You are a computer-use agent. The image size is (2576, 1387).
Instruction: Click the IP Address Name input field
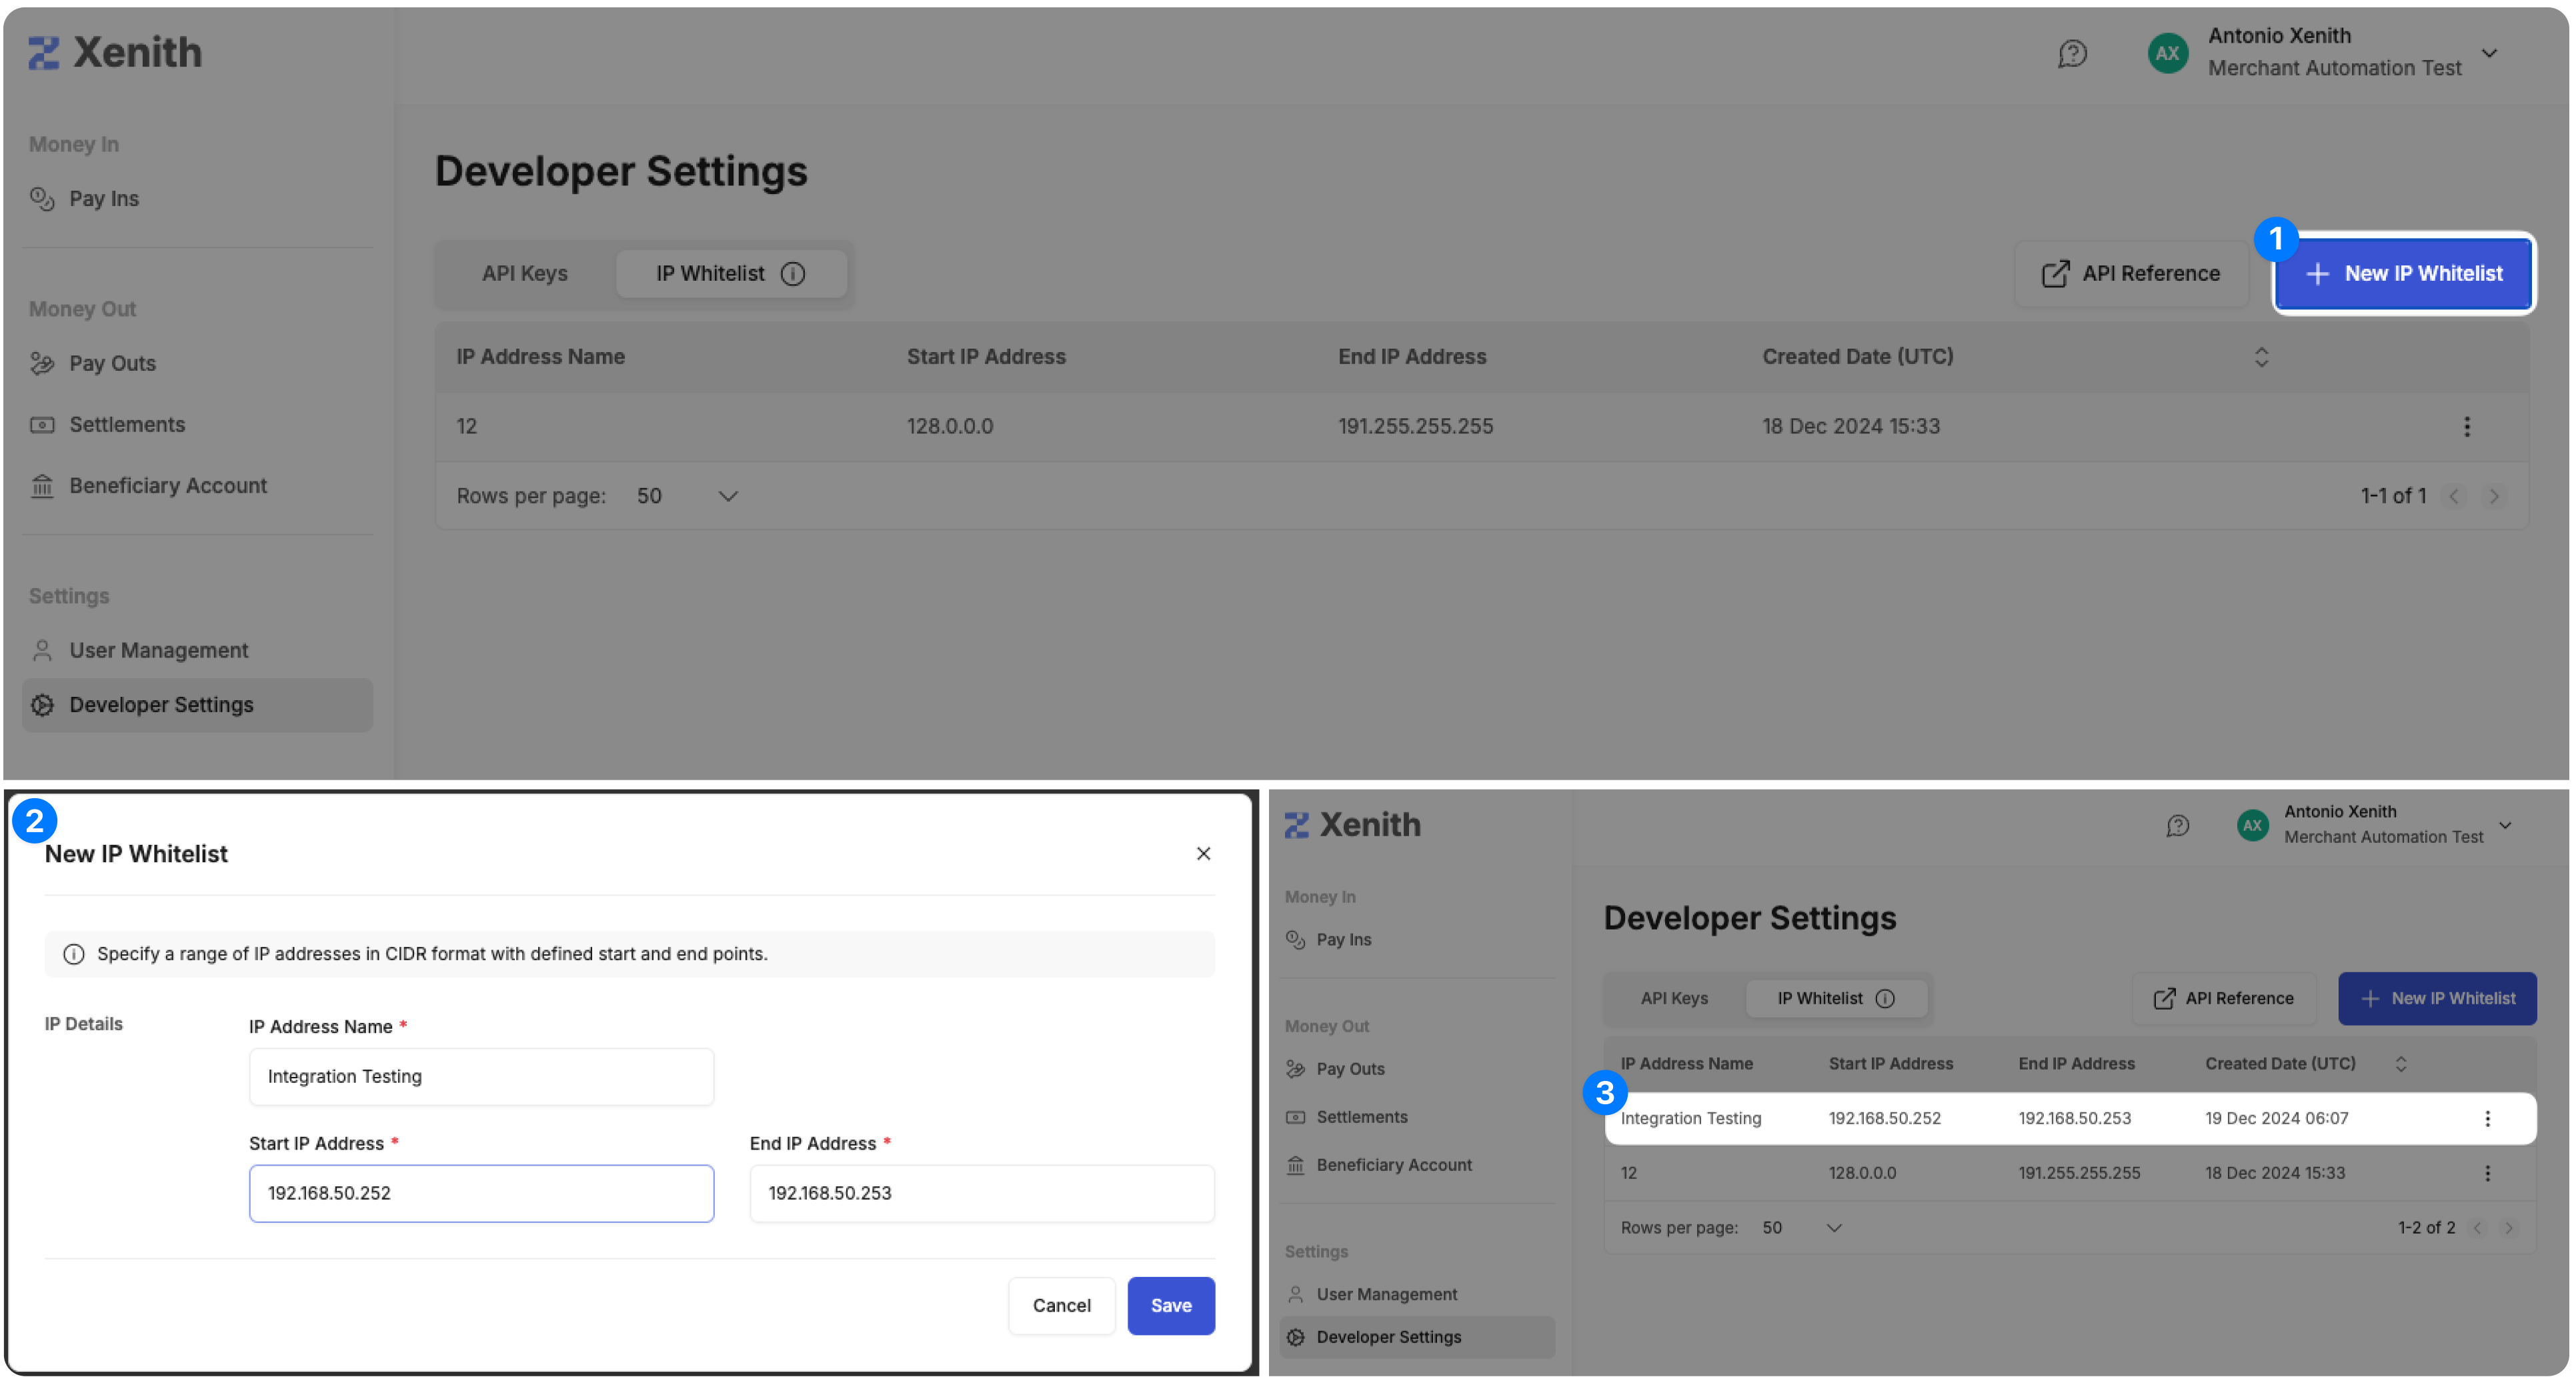(481, 1076)
